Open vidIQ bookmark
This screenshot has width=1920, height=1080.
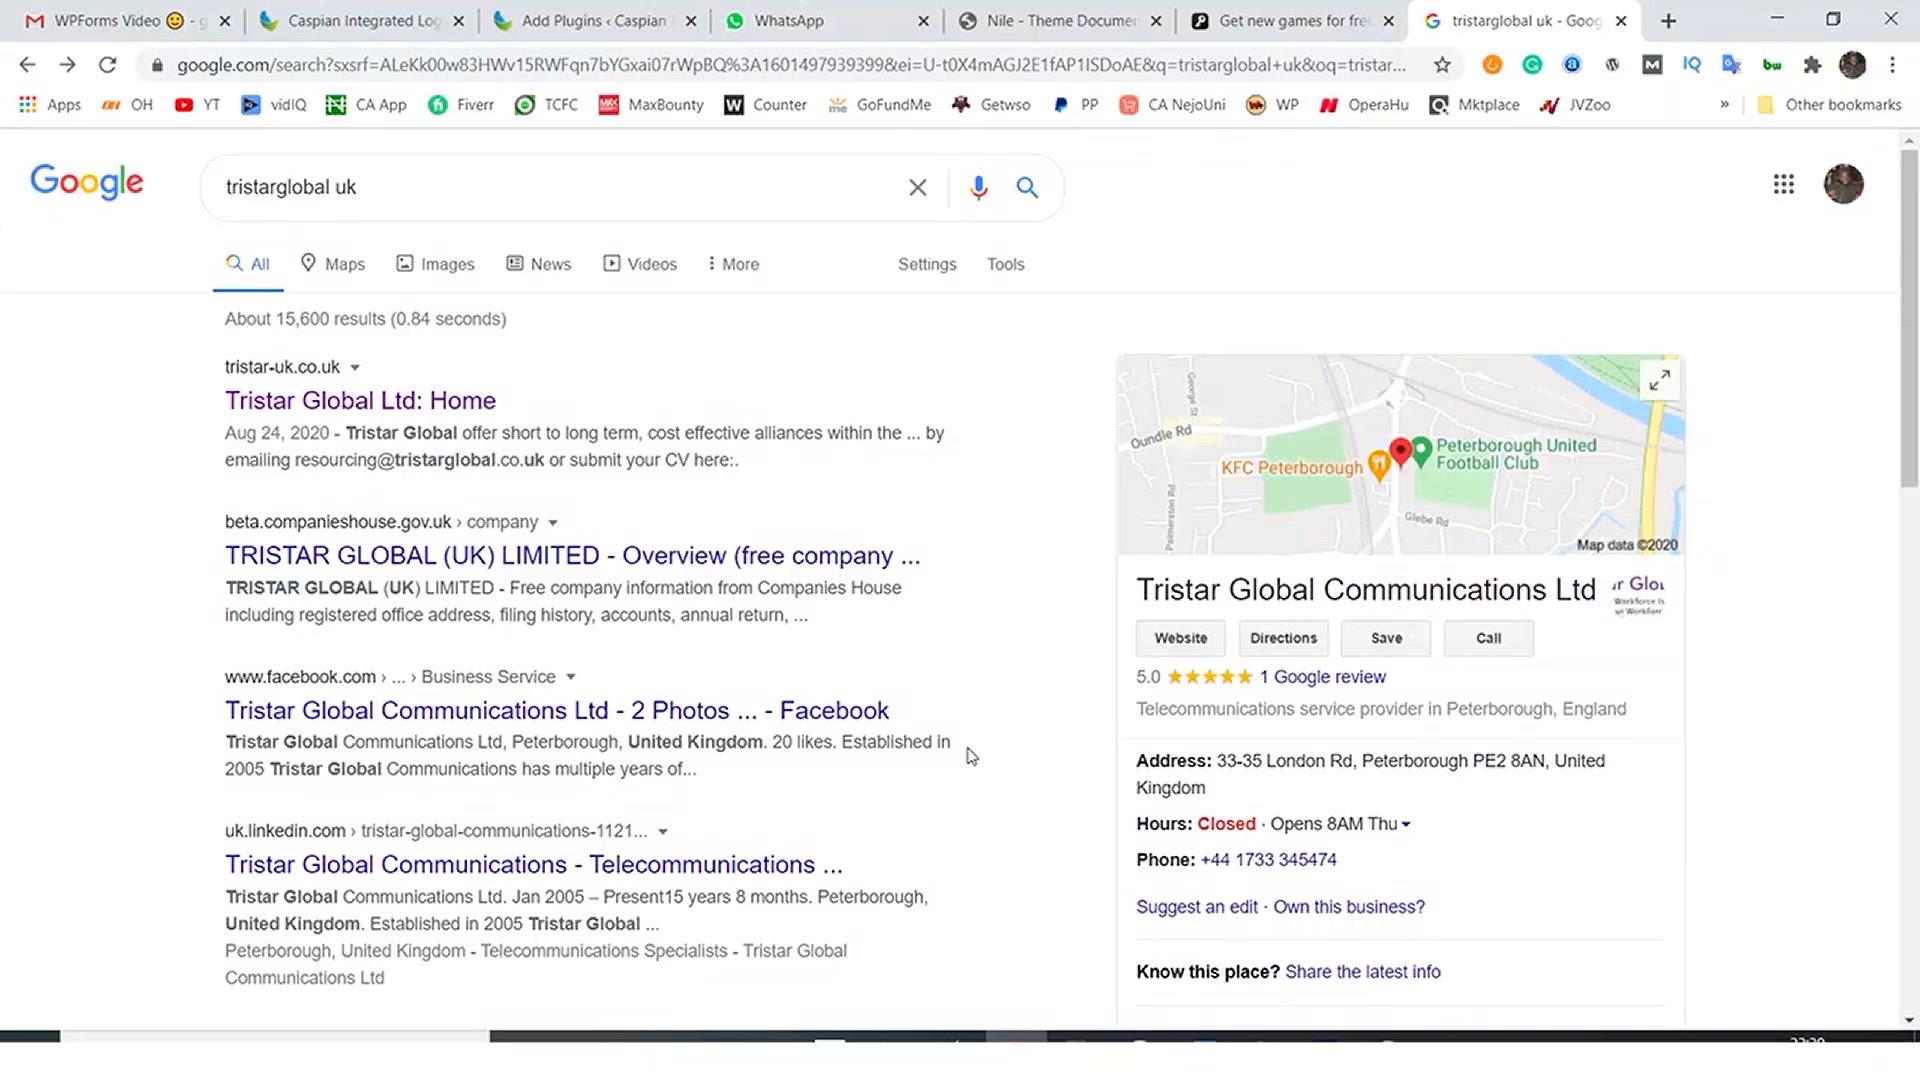point(274,105)
